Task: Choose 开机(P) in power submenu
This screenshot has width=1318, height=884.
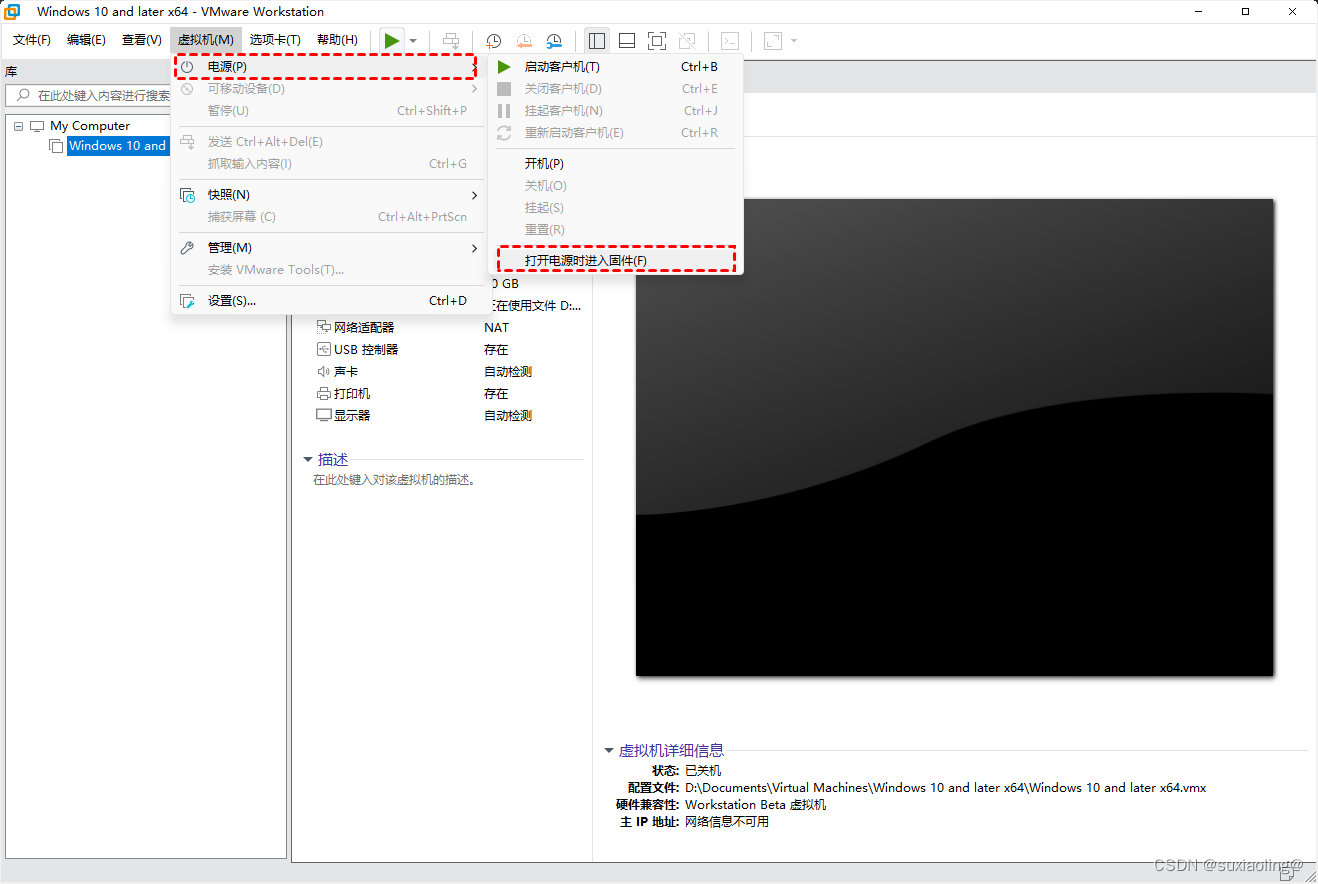Action: [x=615, y=163]
